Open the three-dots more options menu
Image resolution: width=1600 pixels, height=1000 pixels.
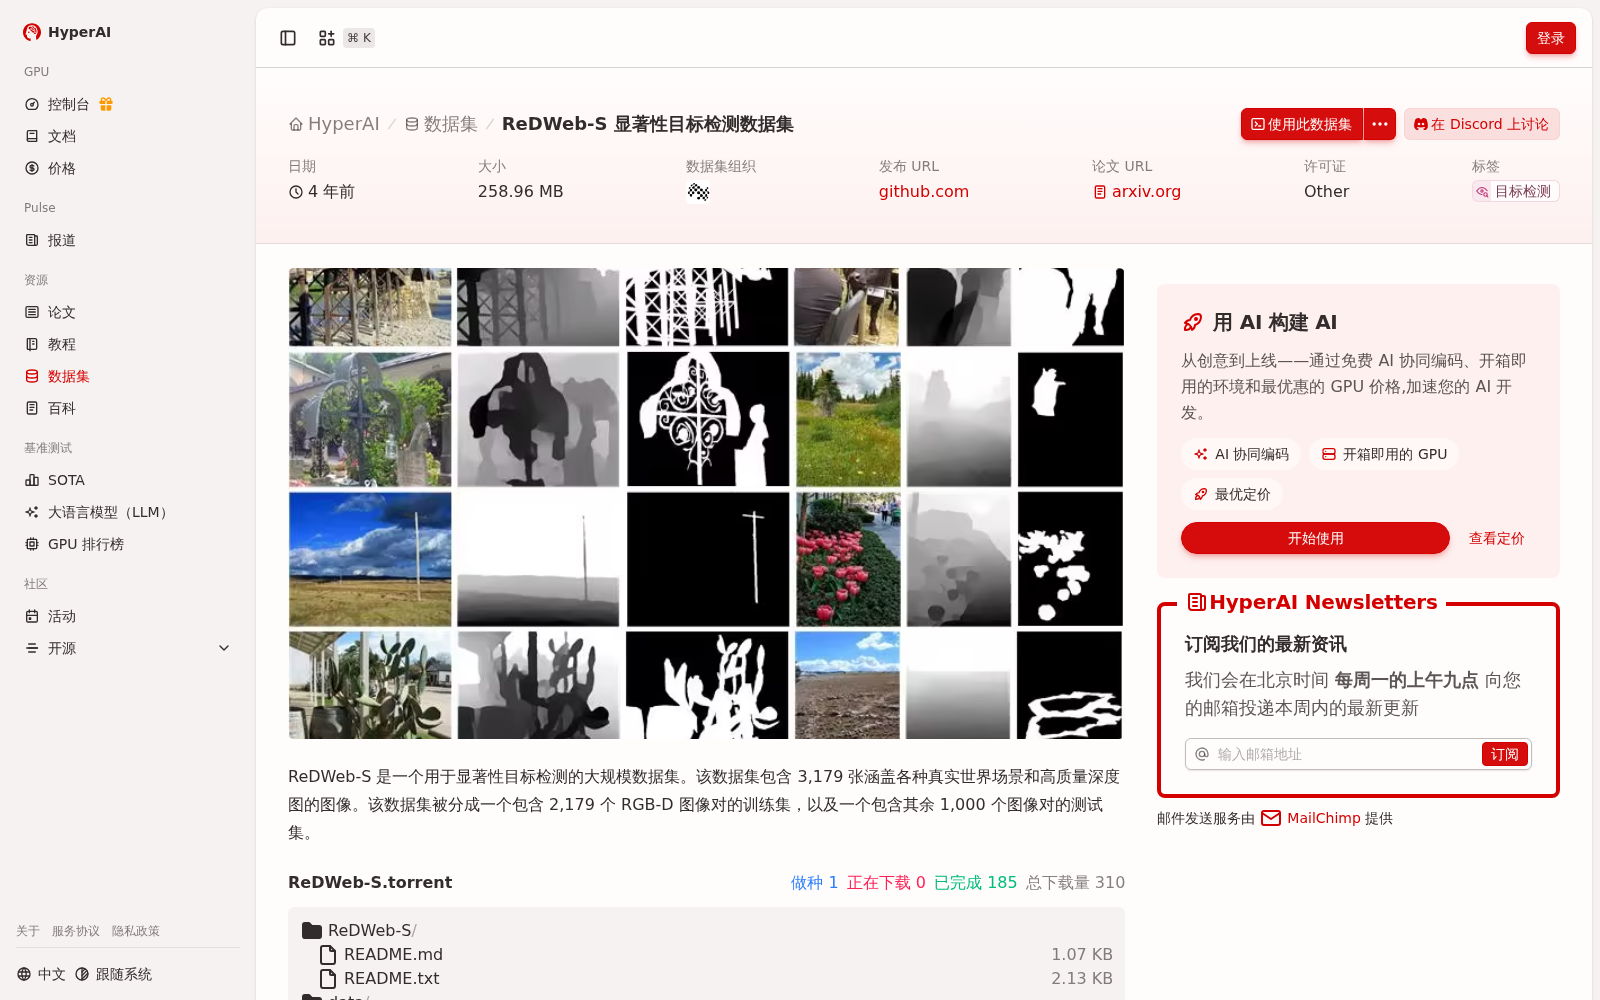click(1380, 124)
